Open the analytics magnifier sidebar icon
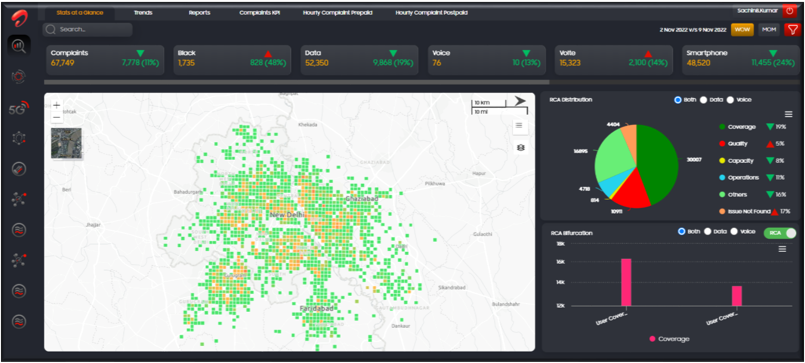This screenshot has height=363, width=805. (19, 47)
